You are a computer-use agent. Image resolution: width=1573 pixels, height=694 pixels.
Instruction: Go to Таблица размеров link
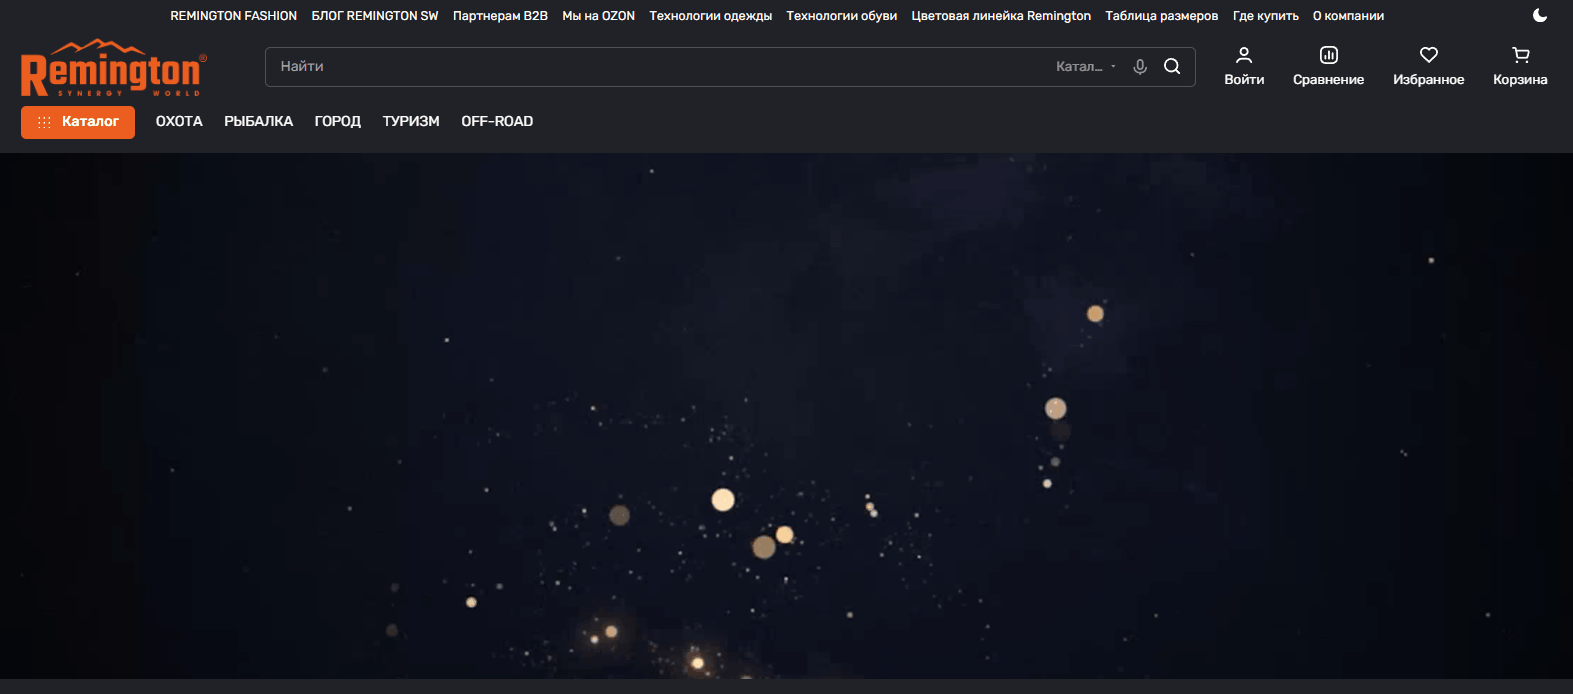1161,16
